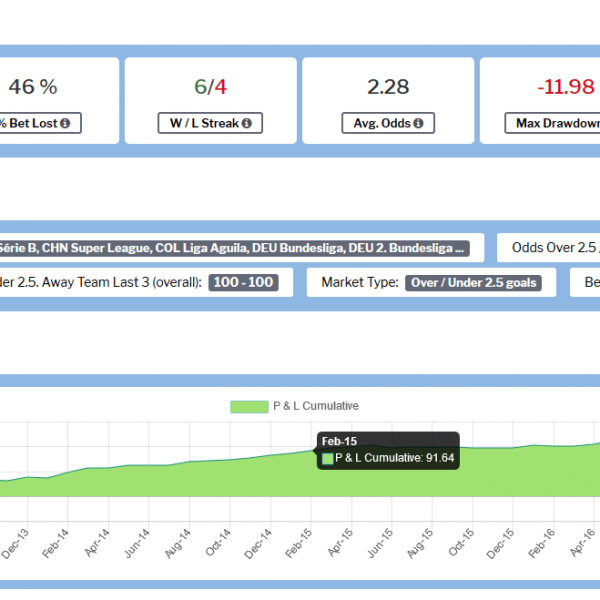Toggle P & L Cumulative legend swatch
The width and height of the screenshot is (600, 600).
tap(249, 406)
